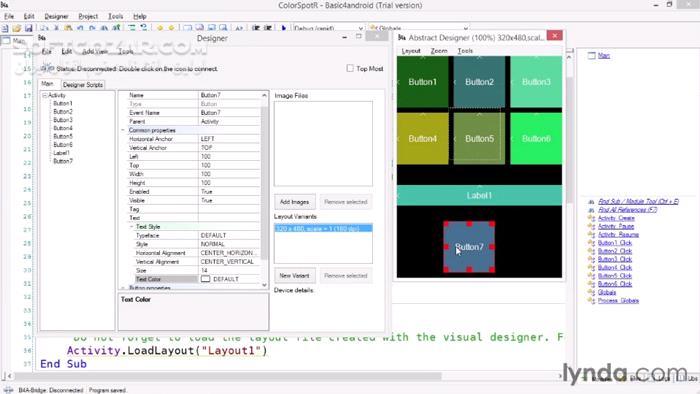Click the binoculars icon beside Find All References
Viewport: 700px width, 394px height.
click(591, 210)
